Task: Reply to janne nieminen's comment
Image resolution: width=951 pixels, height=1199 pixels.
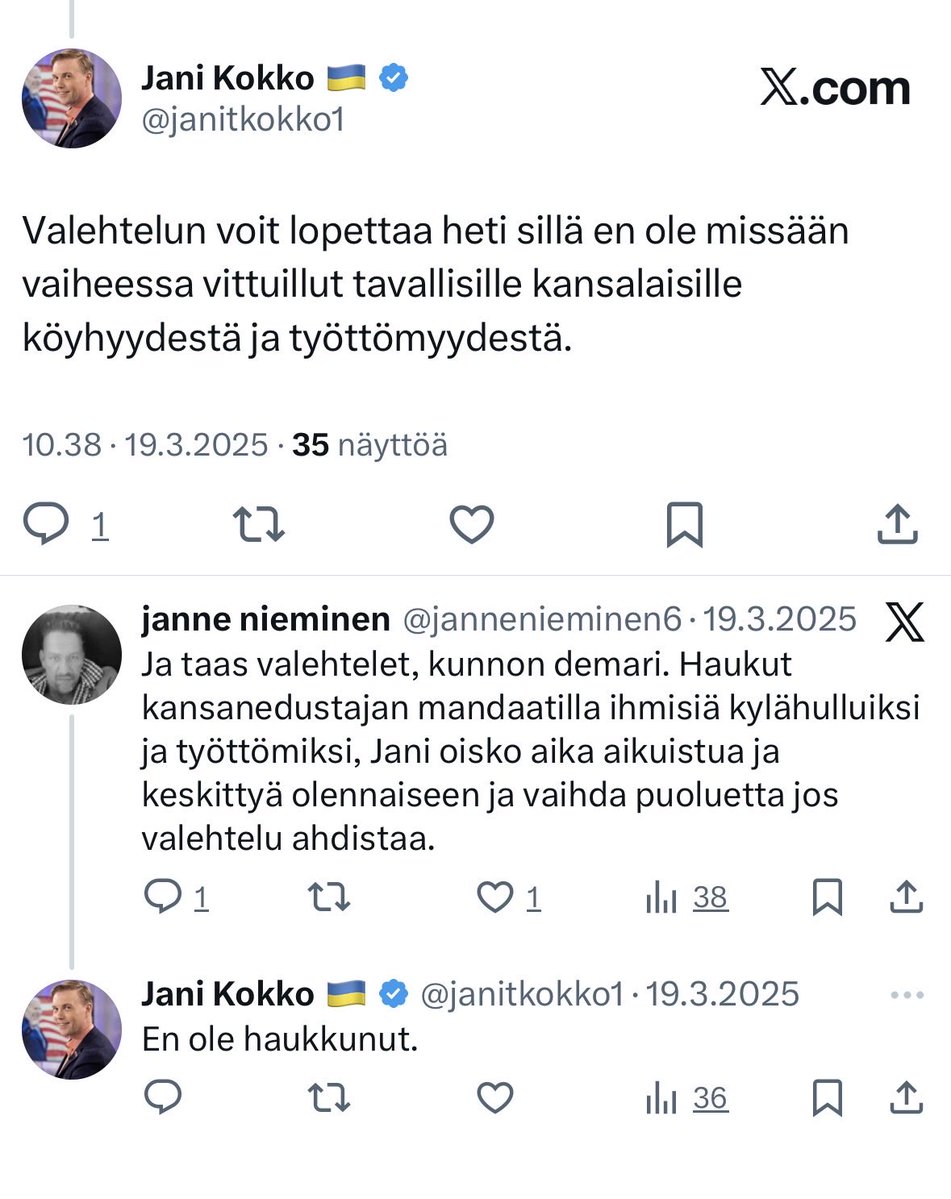Action: [x=162, y=898]
